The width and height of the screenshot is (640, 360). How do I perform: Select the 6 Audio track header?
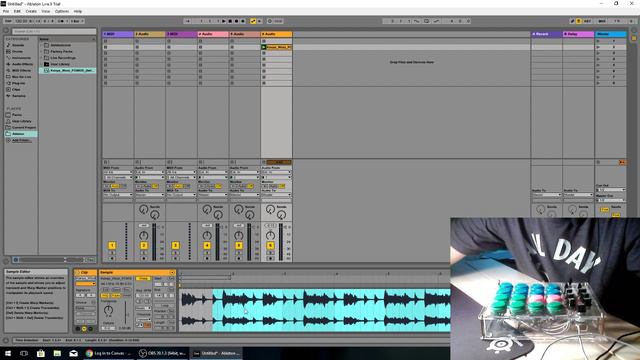tap(277, 34)
